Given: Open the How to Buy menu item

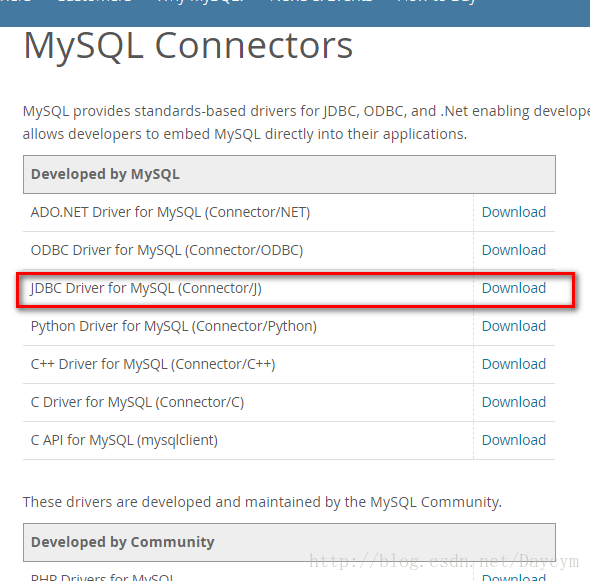Looking at the screenshot, I should click(x=436, y=2).
